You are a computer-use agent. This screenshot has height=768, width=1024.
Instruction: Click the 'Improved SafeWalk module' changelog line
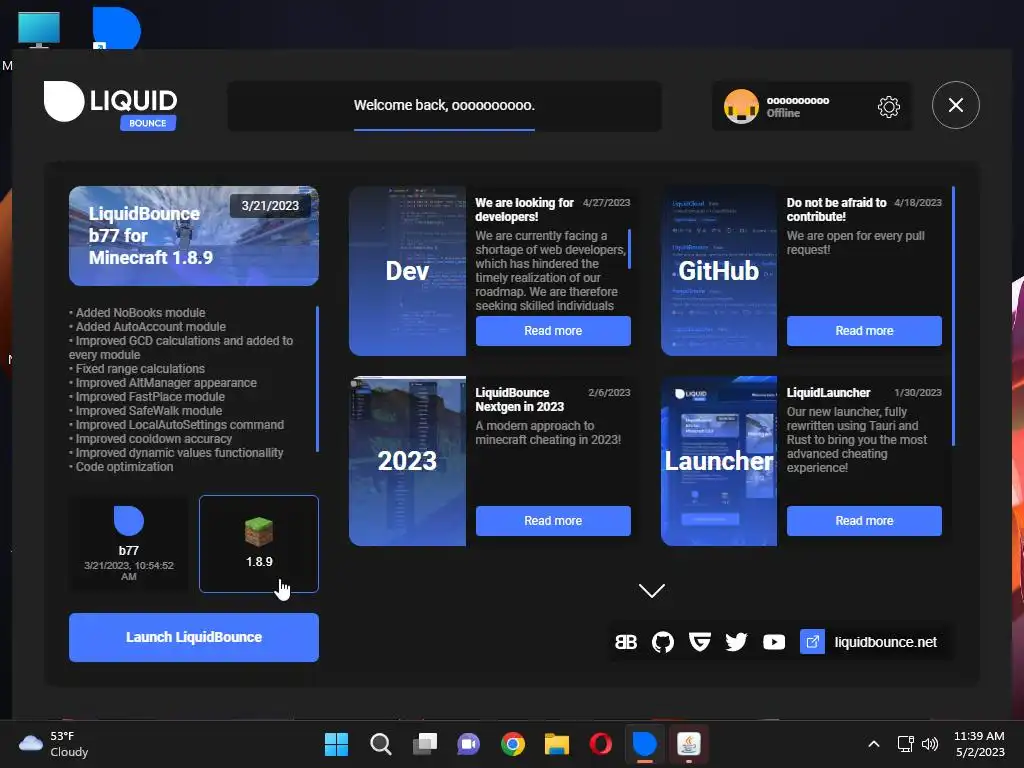[146, 411]
